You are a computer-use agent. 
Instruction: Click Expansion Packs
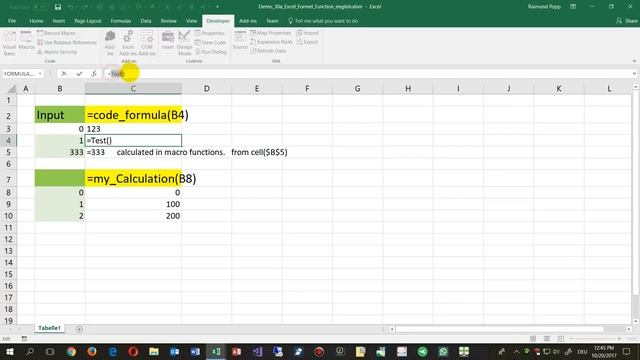point(271,42)
